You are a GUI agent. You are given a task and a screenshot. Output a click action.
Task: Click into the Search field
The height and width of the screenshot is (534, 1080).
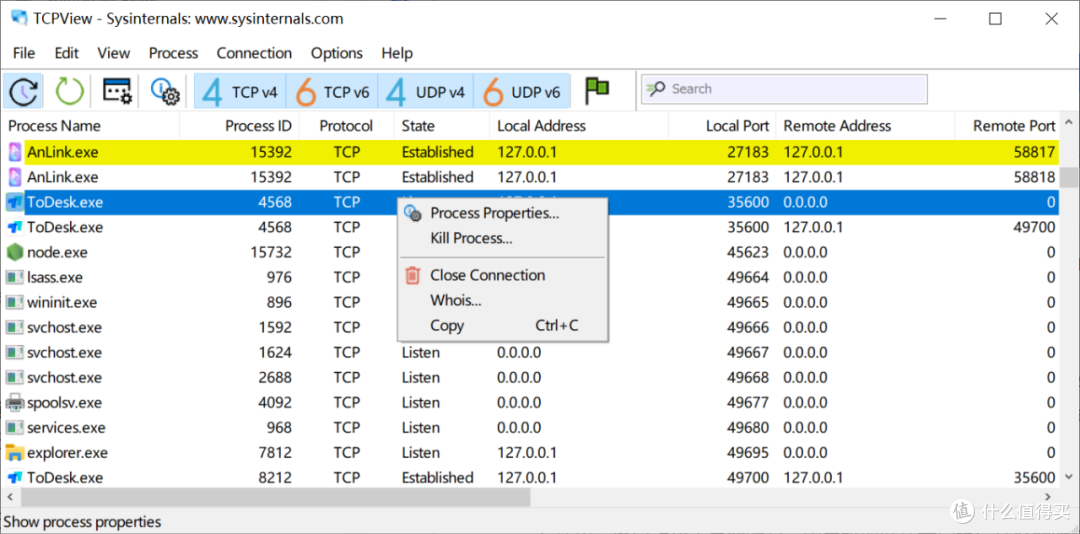coord(785,89)
